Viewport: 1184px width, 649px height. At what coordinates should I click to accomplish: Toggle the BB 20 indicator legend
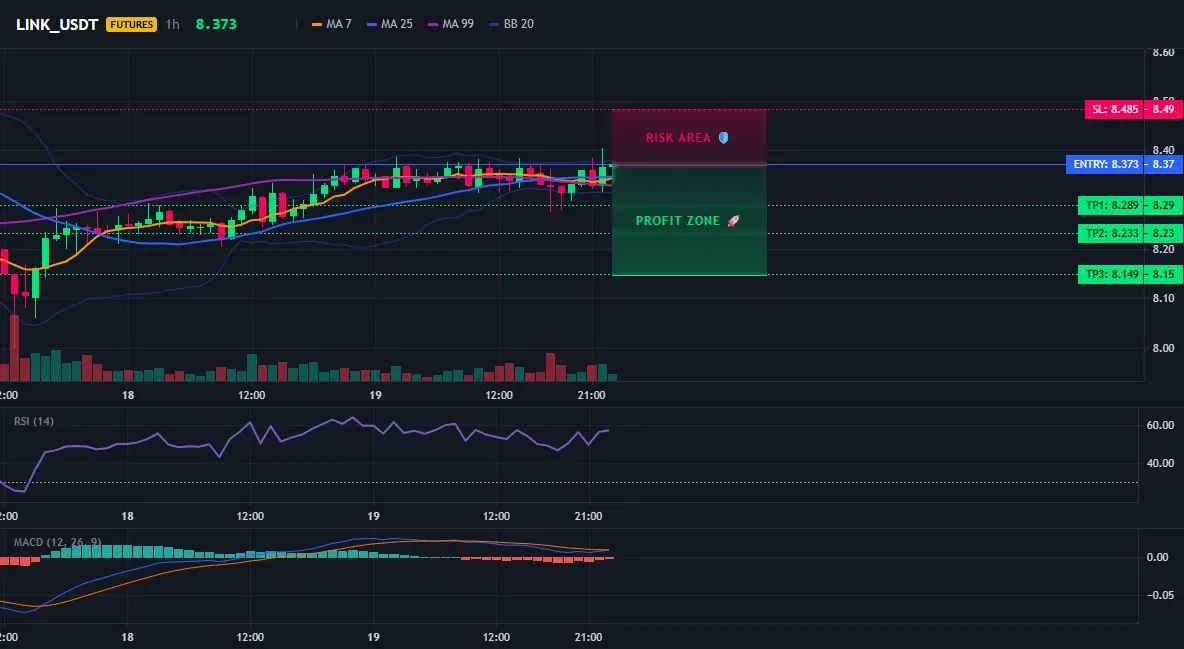tap(511, 24)
